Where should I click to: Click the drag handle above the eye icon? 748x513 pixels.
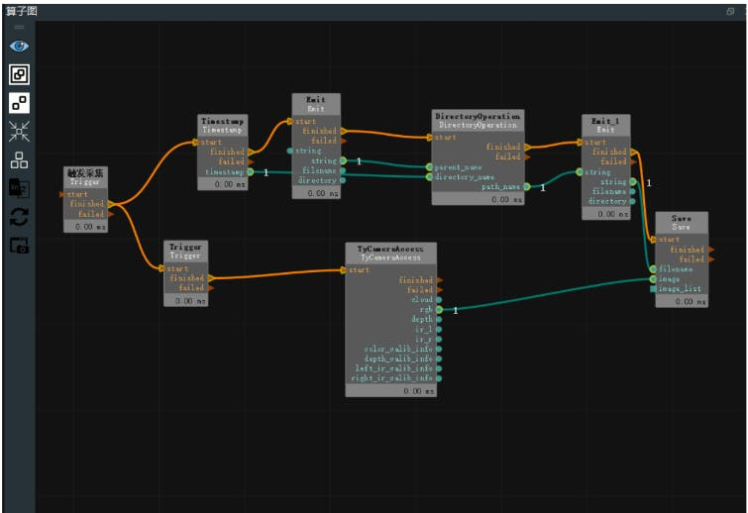(x=19, y=27)
